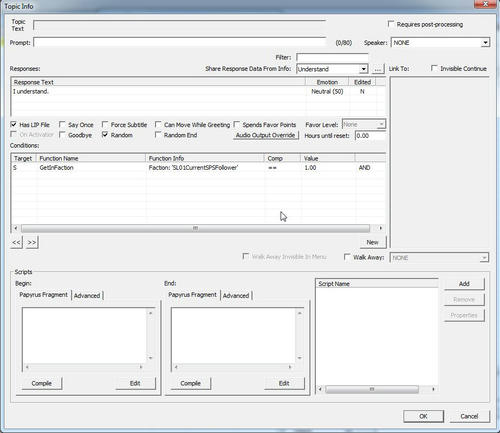Click the Audio Output Override button
500x433 pixels.
point(266,135)
